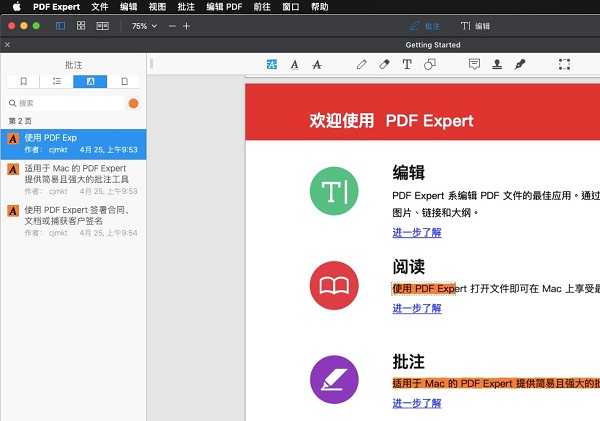
Task: Click the red open book icon
Action: coord(334,286)
